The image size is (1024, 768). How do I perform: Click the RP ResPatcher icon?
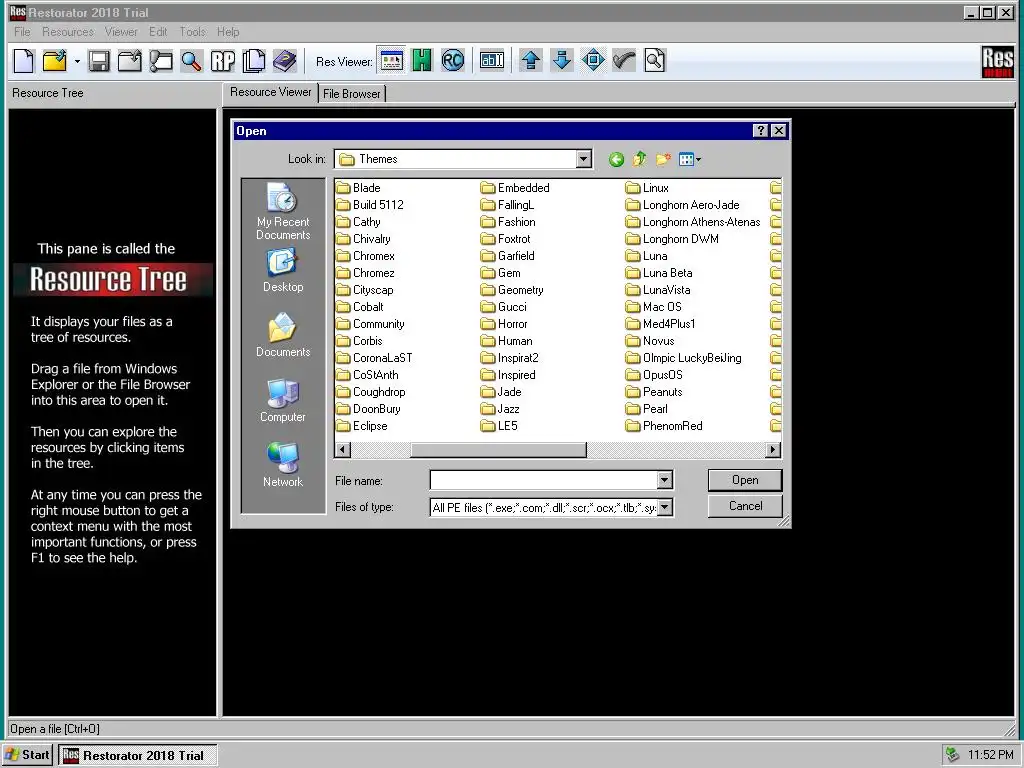[223, 61]
